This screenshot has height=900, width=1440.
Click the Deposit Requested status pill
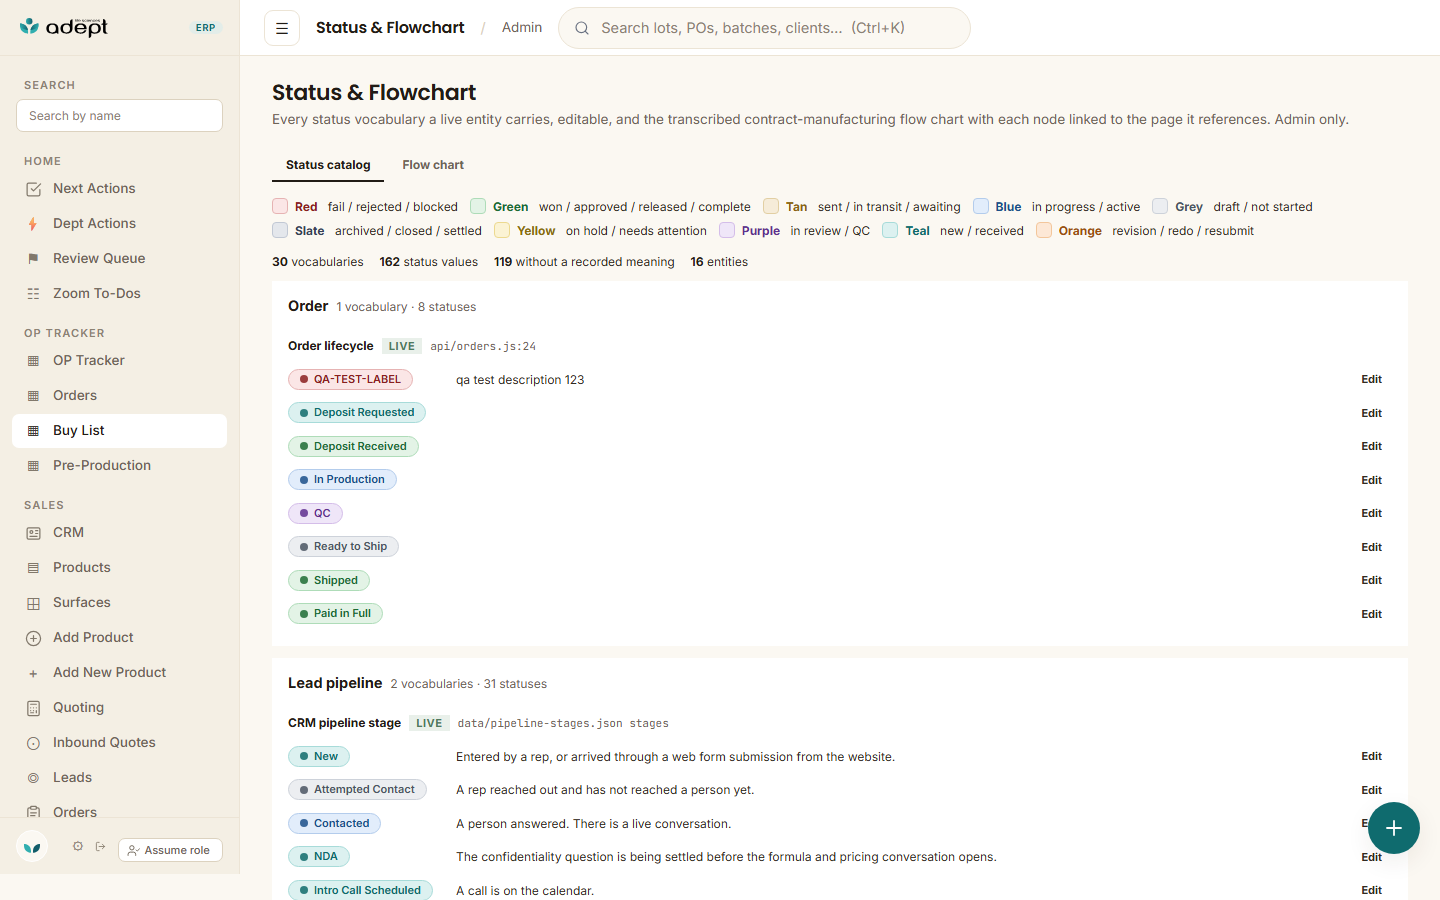click(357, 413)
